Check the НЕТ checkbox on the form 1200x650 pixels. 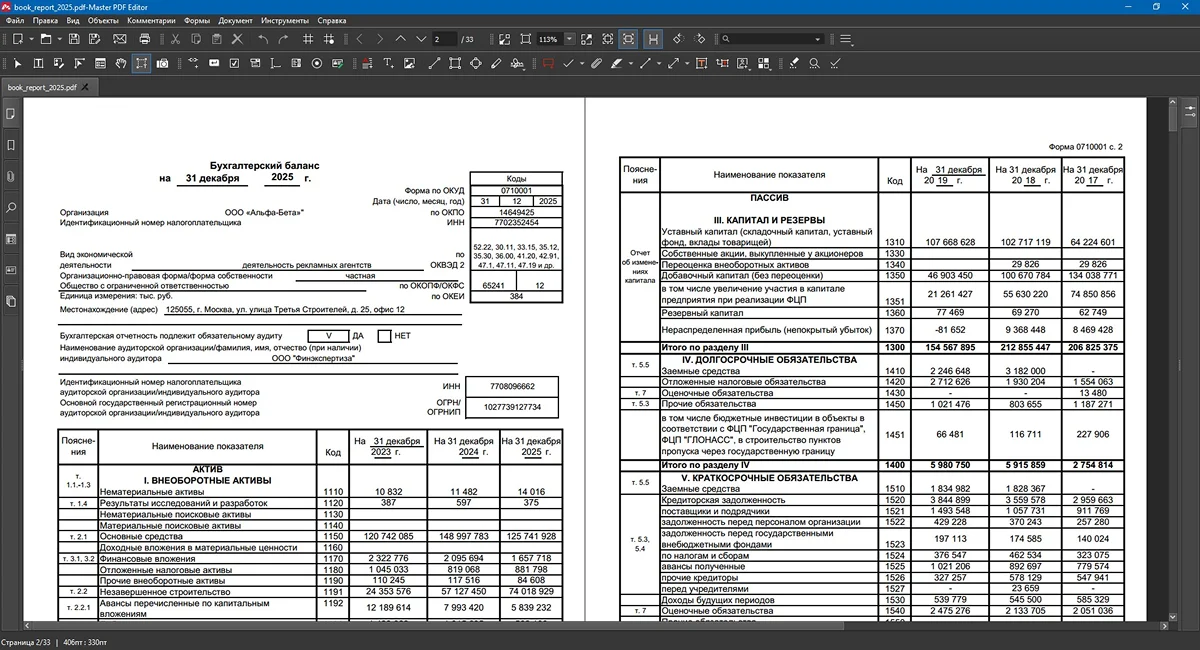point(384,336)
